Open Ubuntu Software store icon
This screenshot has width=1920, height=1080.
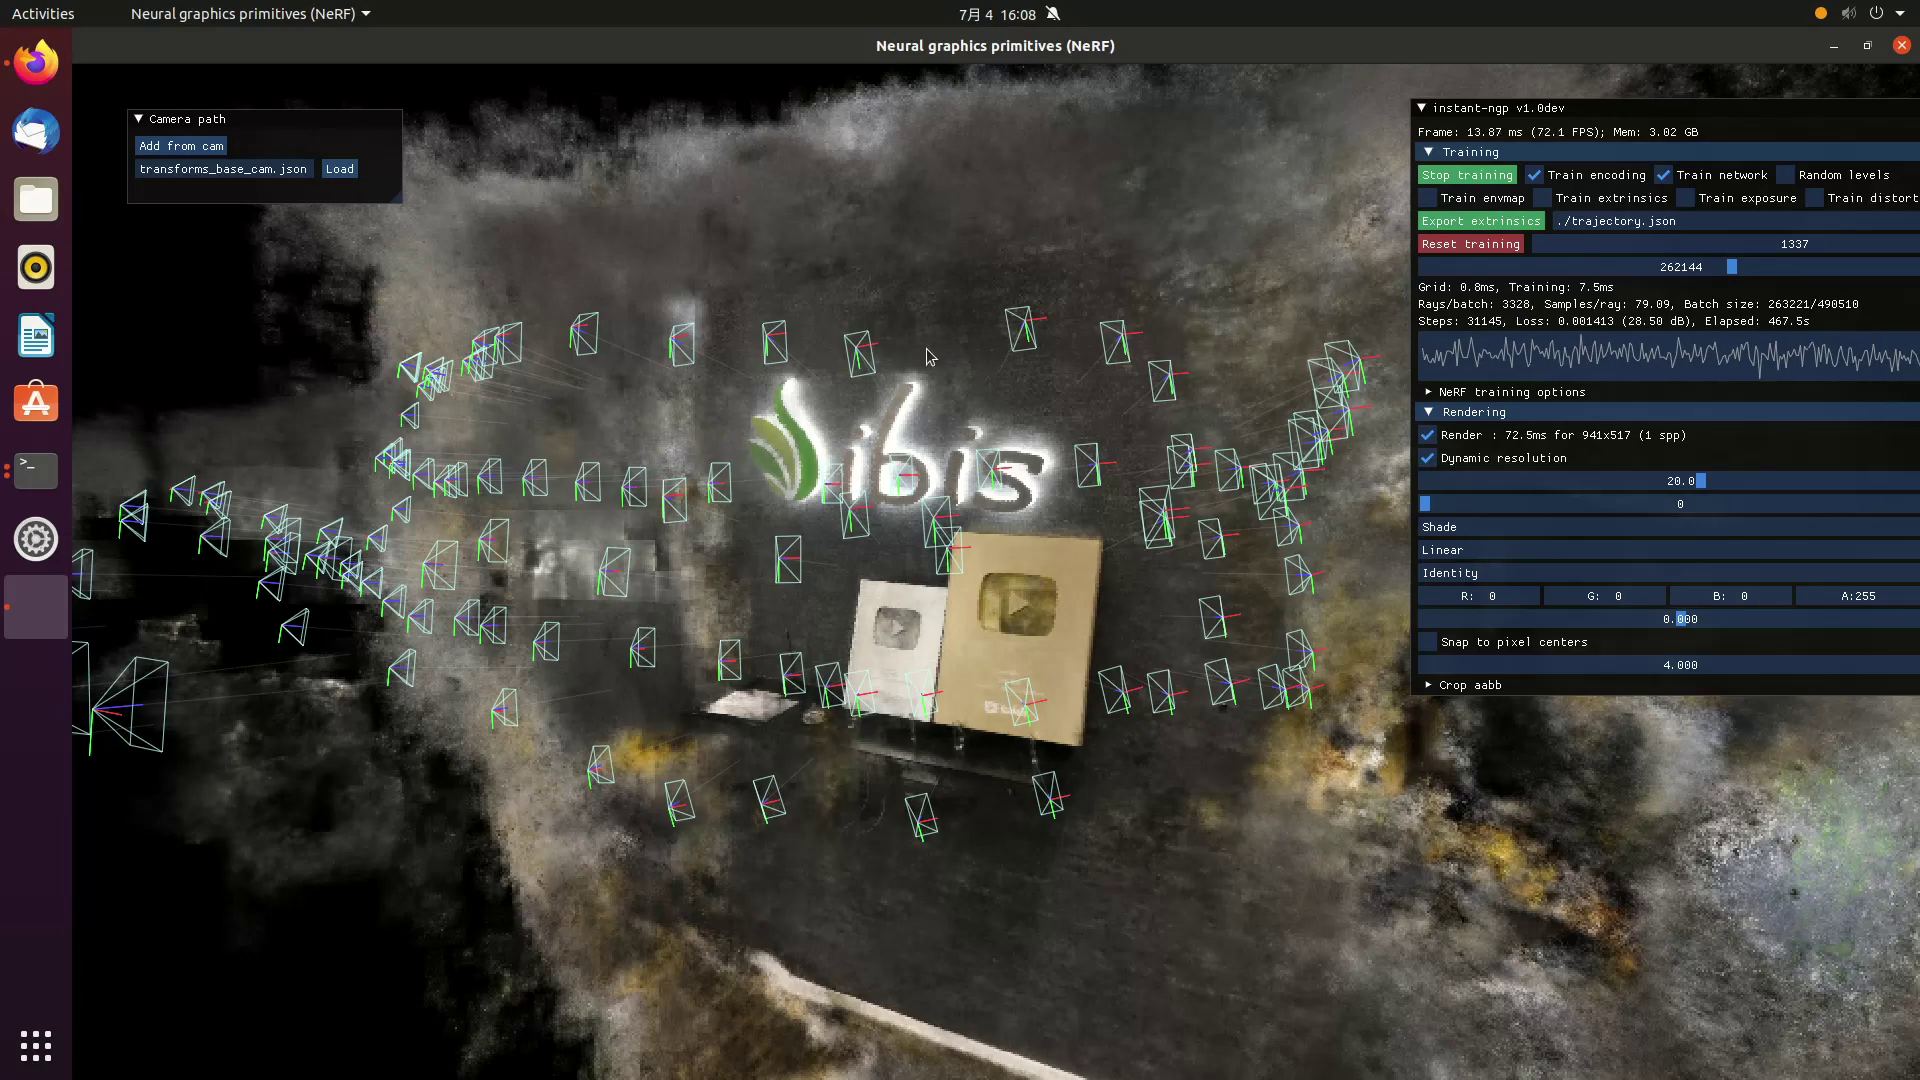pos(36,403)
